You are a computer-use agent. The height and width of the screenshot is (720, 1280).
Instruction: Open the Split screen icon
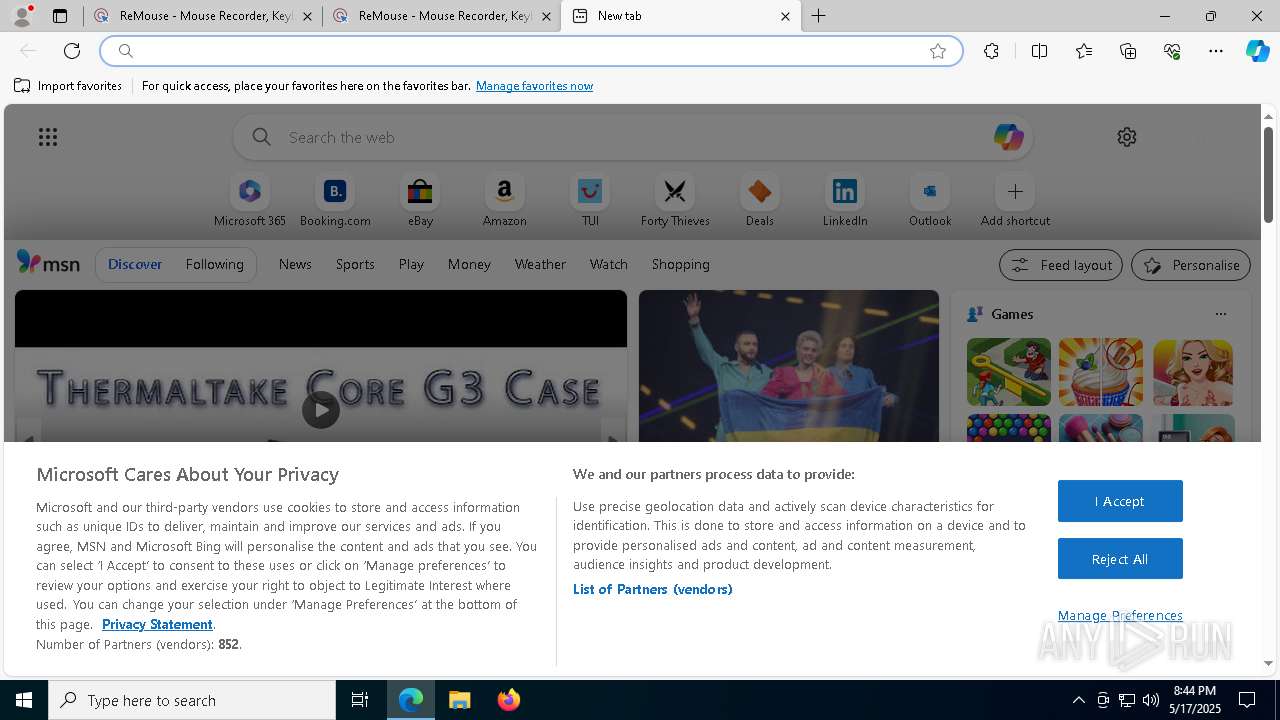pyautogui.click(x=1039, y=51)
